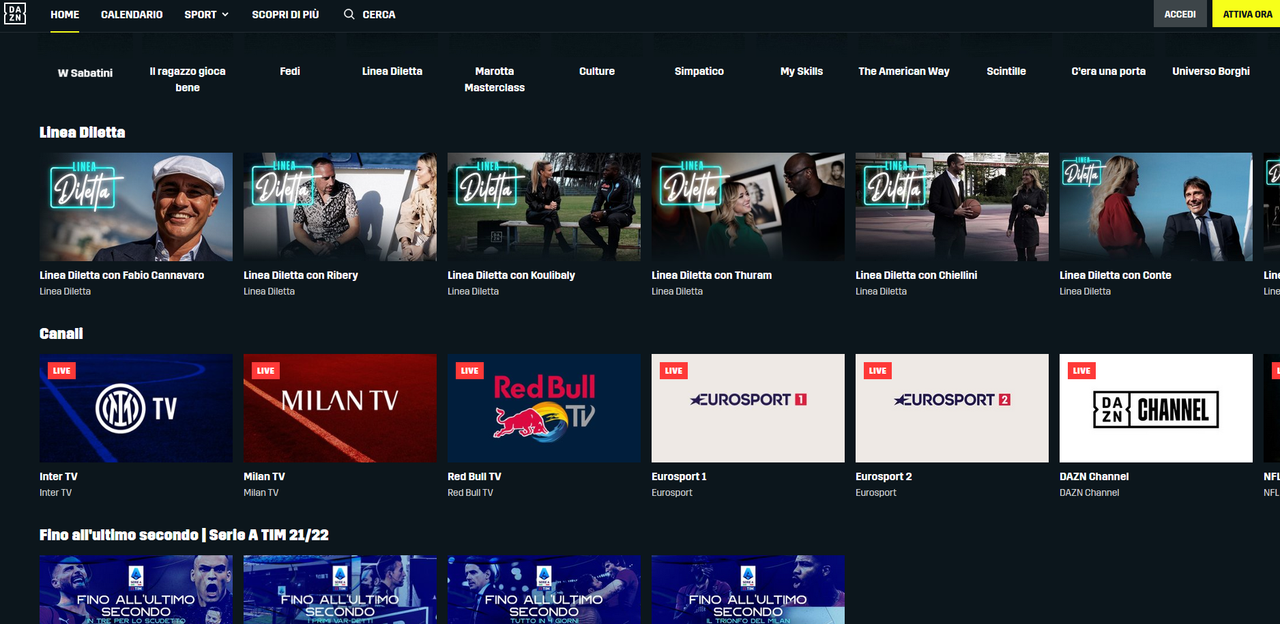The width and height of the screenshot is (1280, 624).
Task: Click LIVE badge on Eurosport 1 tile
Action: tap(674, 371)
